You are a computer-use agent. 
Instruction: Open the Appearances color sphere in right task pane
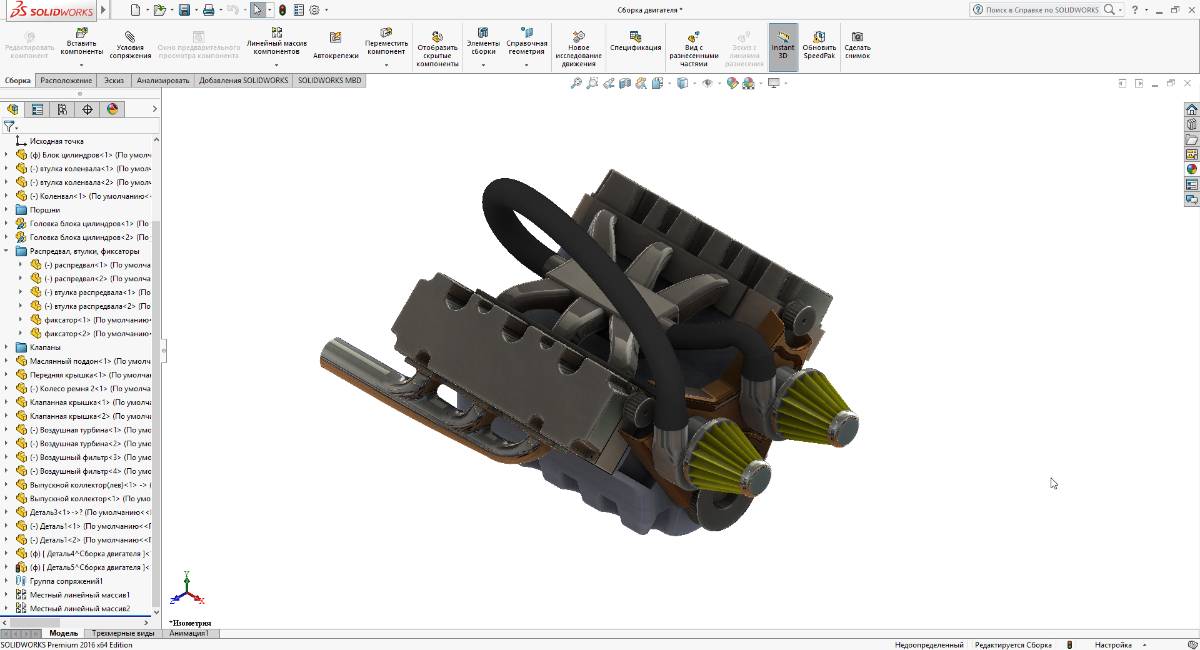pos(1191,169)
